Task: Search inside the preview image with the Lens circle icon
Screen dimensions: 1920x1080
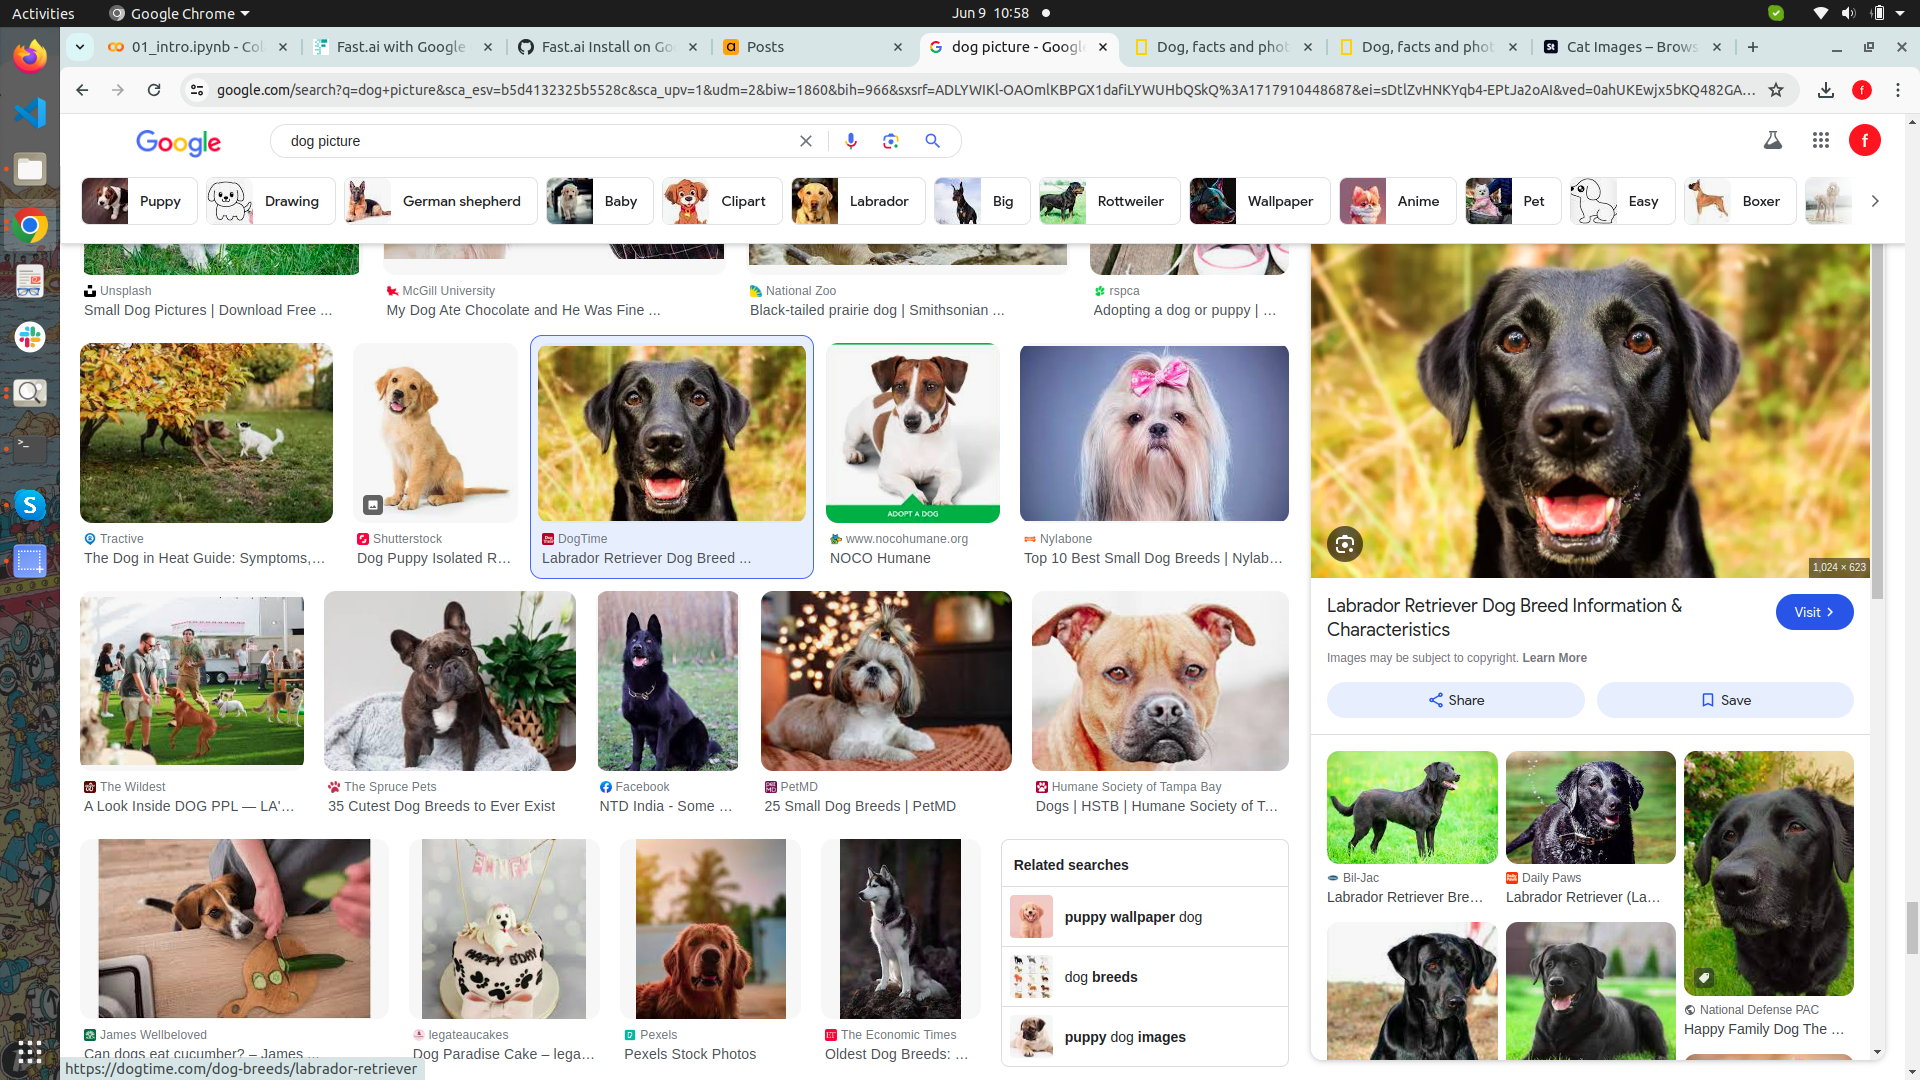Action: 1344,544
